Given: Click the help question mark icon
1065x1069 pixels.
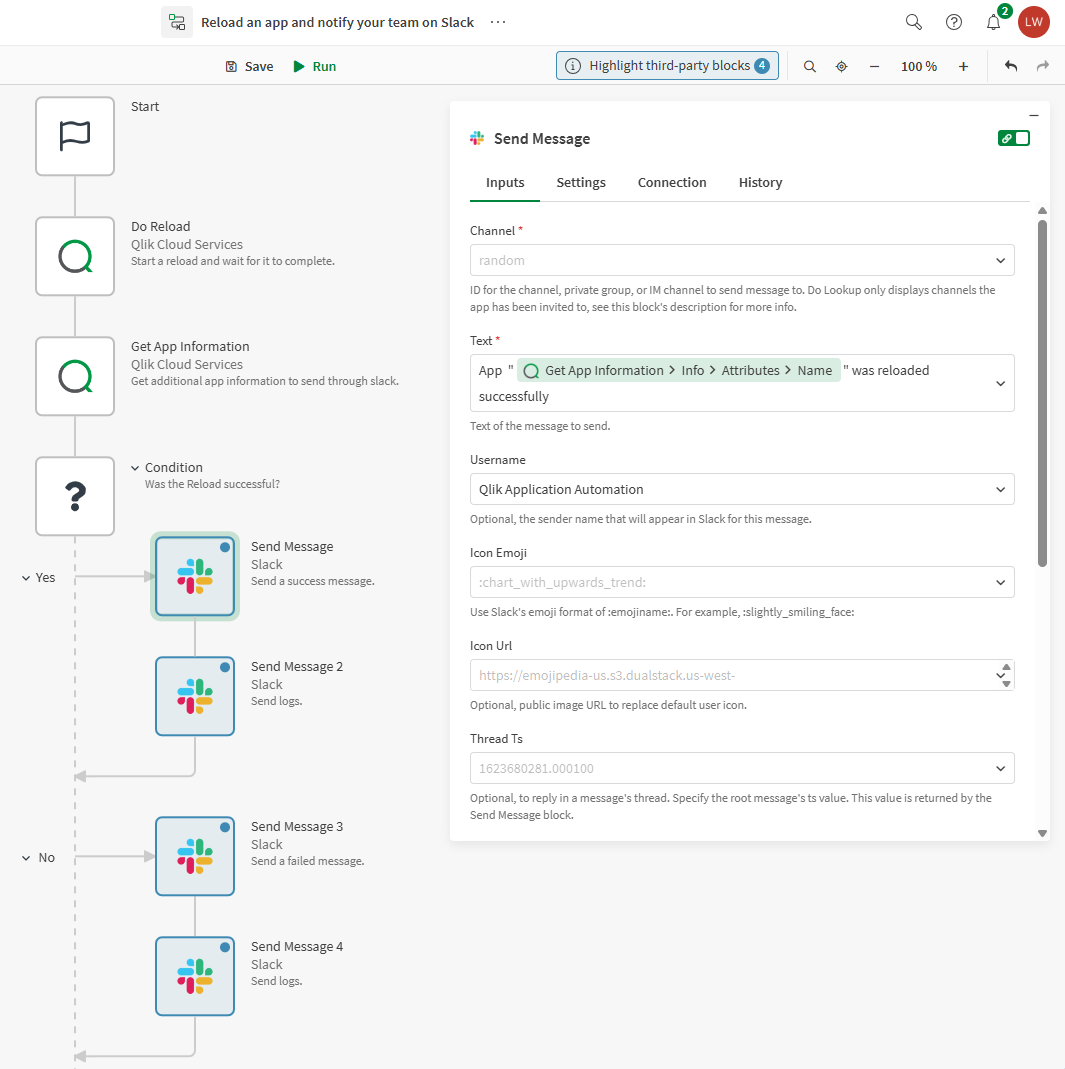Looking at the screenshot, I should [x=953, y=21].
